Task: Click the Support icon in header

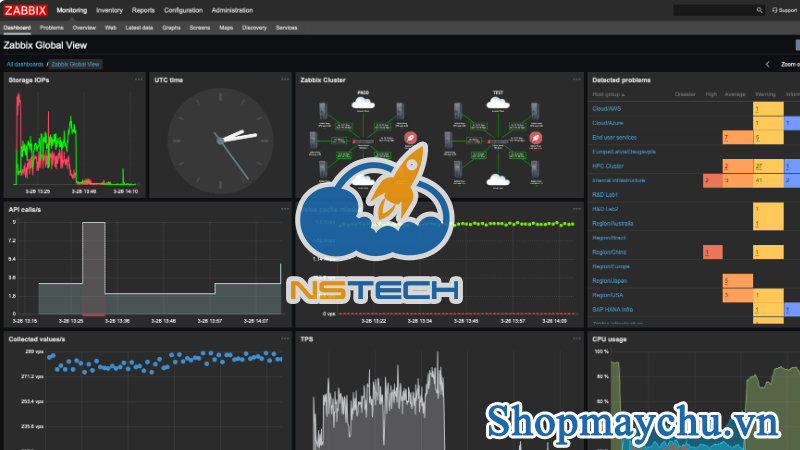Action: (x=783, y=10)
